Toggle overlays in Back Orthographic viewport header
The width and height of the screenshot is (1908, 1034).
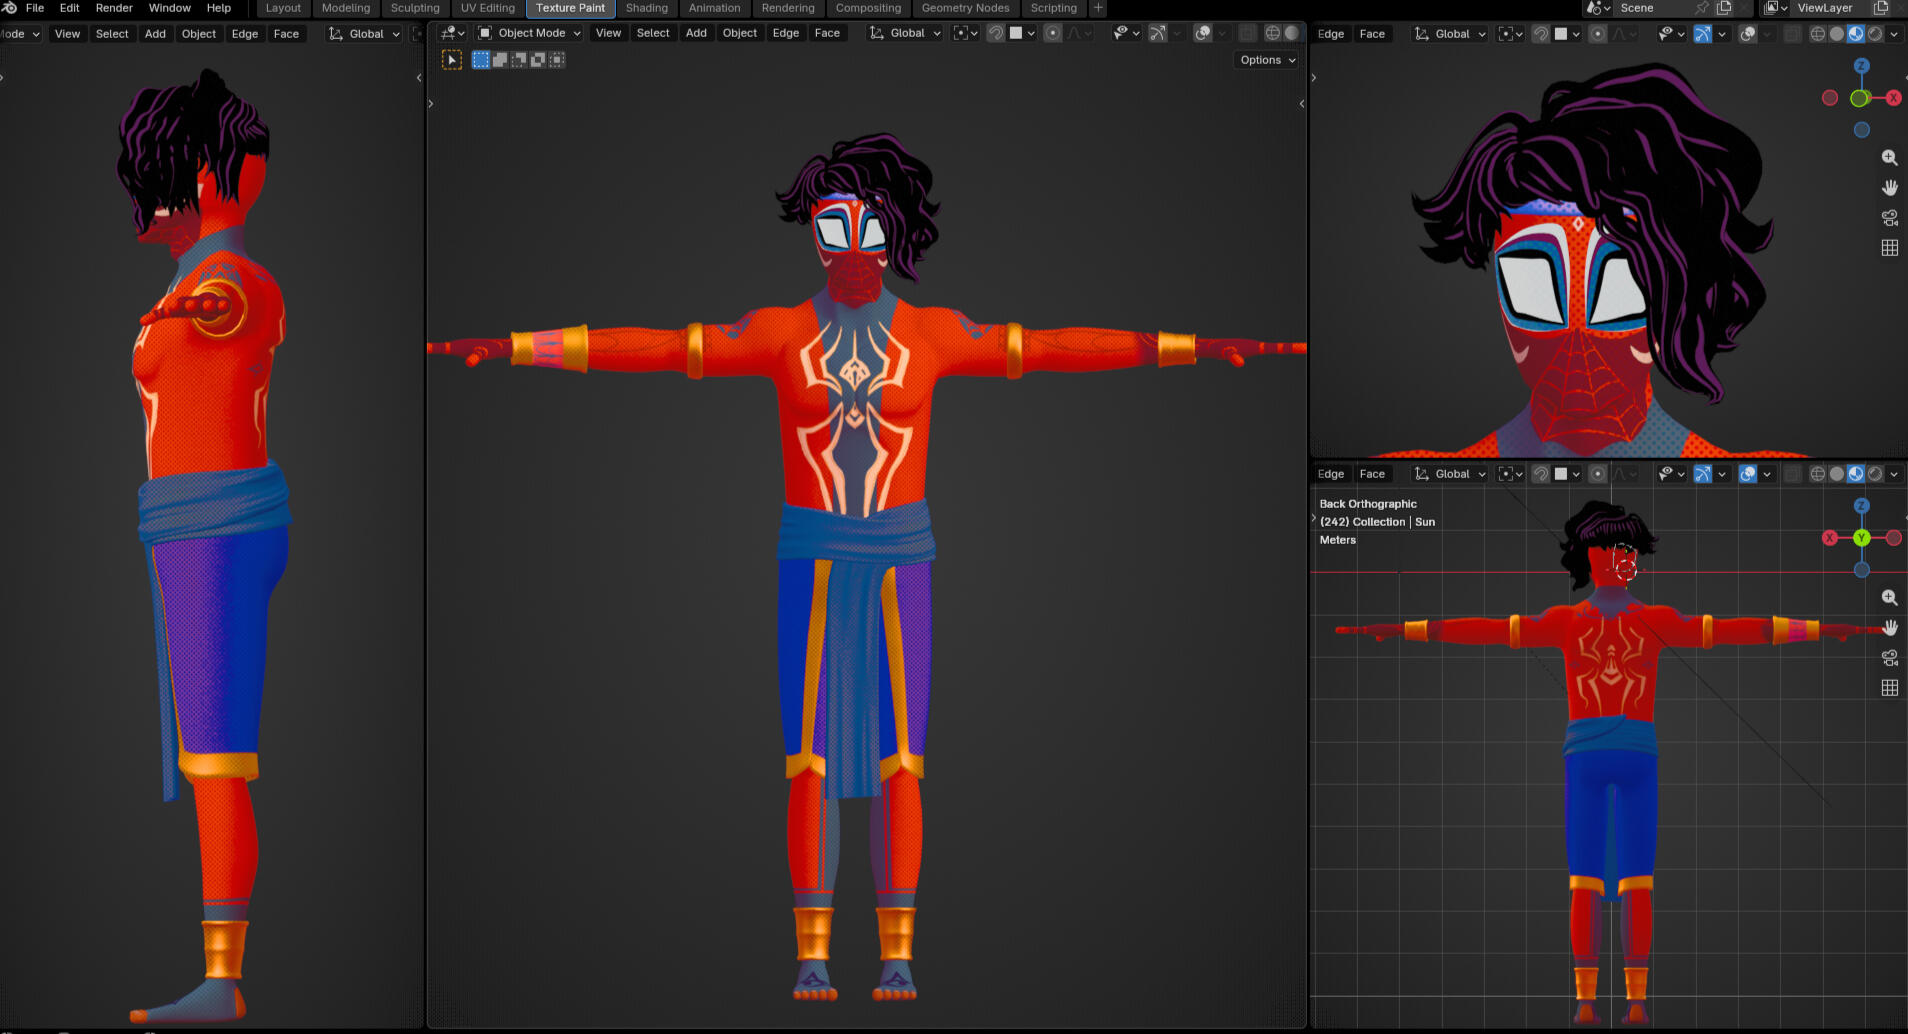tap(1748, 474)
